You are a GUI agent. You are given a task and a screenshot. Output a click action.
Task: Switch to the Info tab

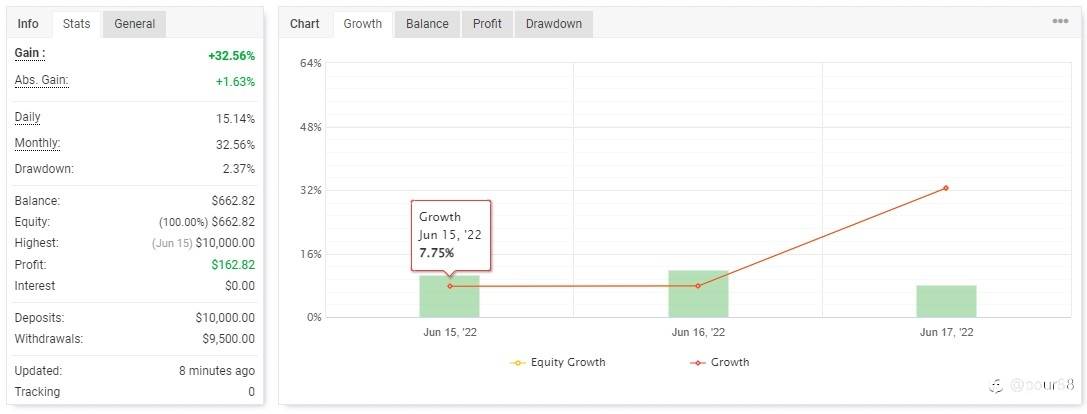coord(28,24)
